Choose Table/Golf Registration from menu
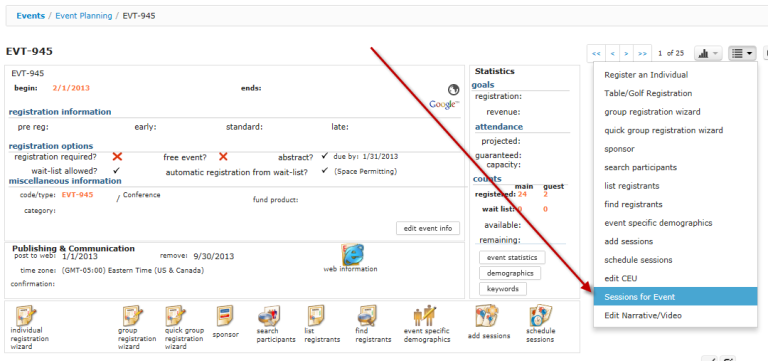 [x=675, y=94]
